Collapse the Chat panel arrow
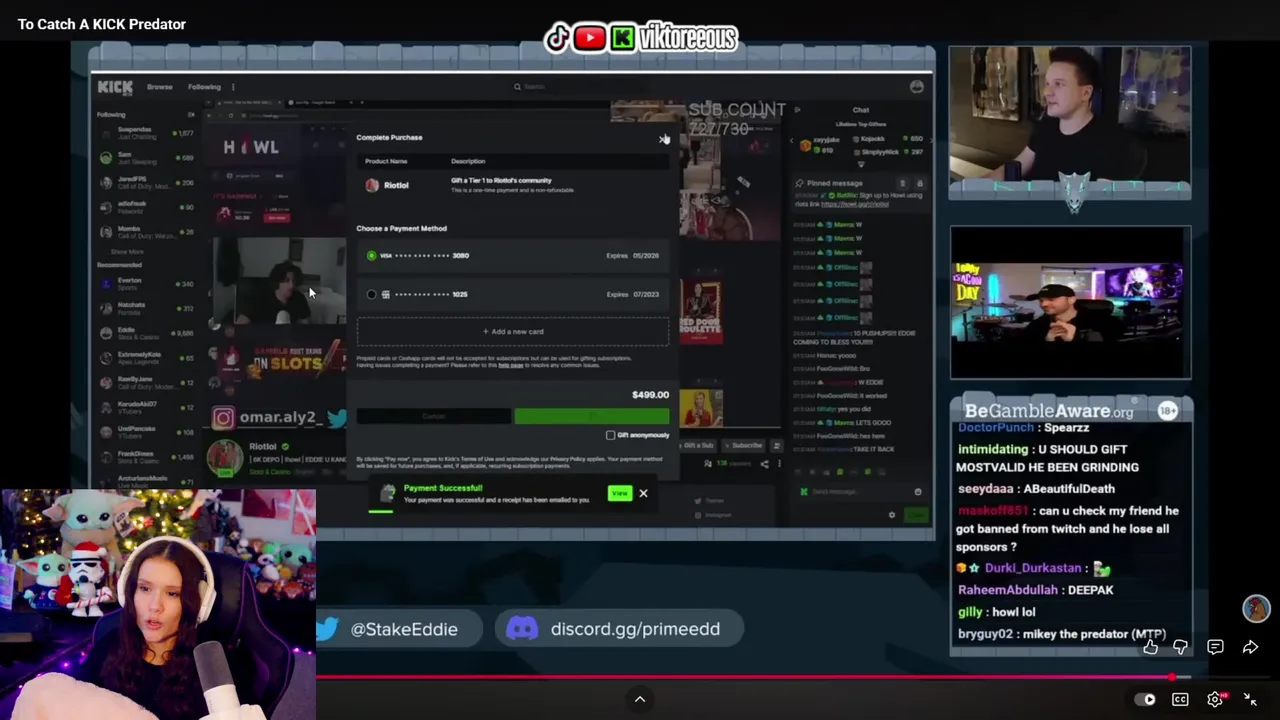1280x720 pixels. pyautogui.click(x=797, y=110)
